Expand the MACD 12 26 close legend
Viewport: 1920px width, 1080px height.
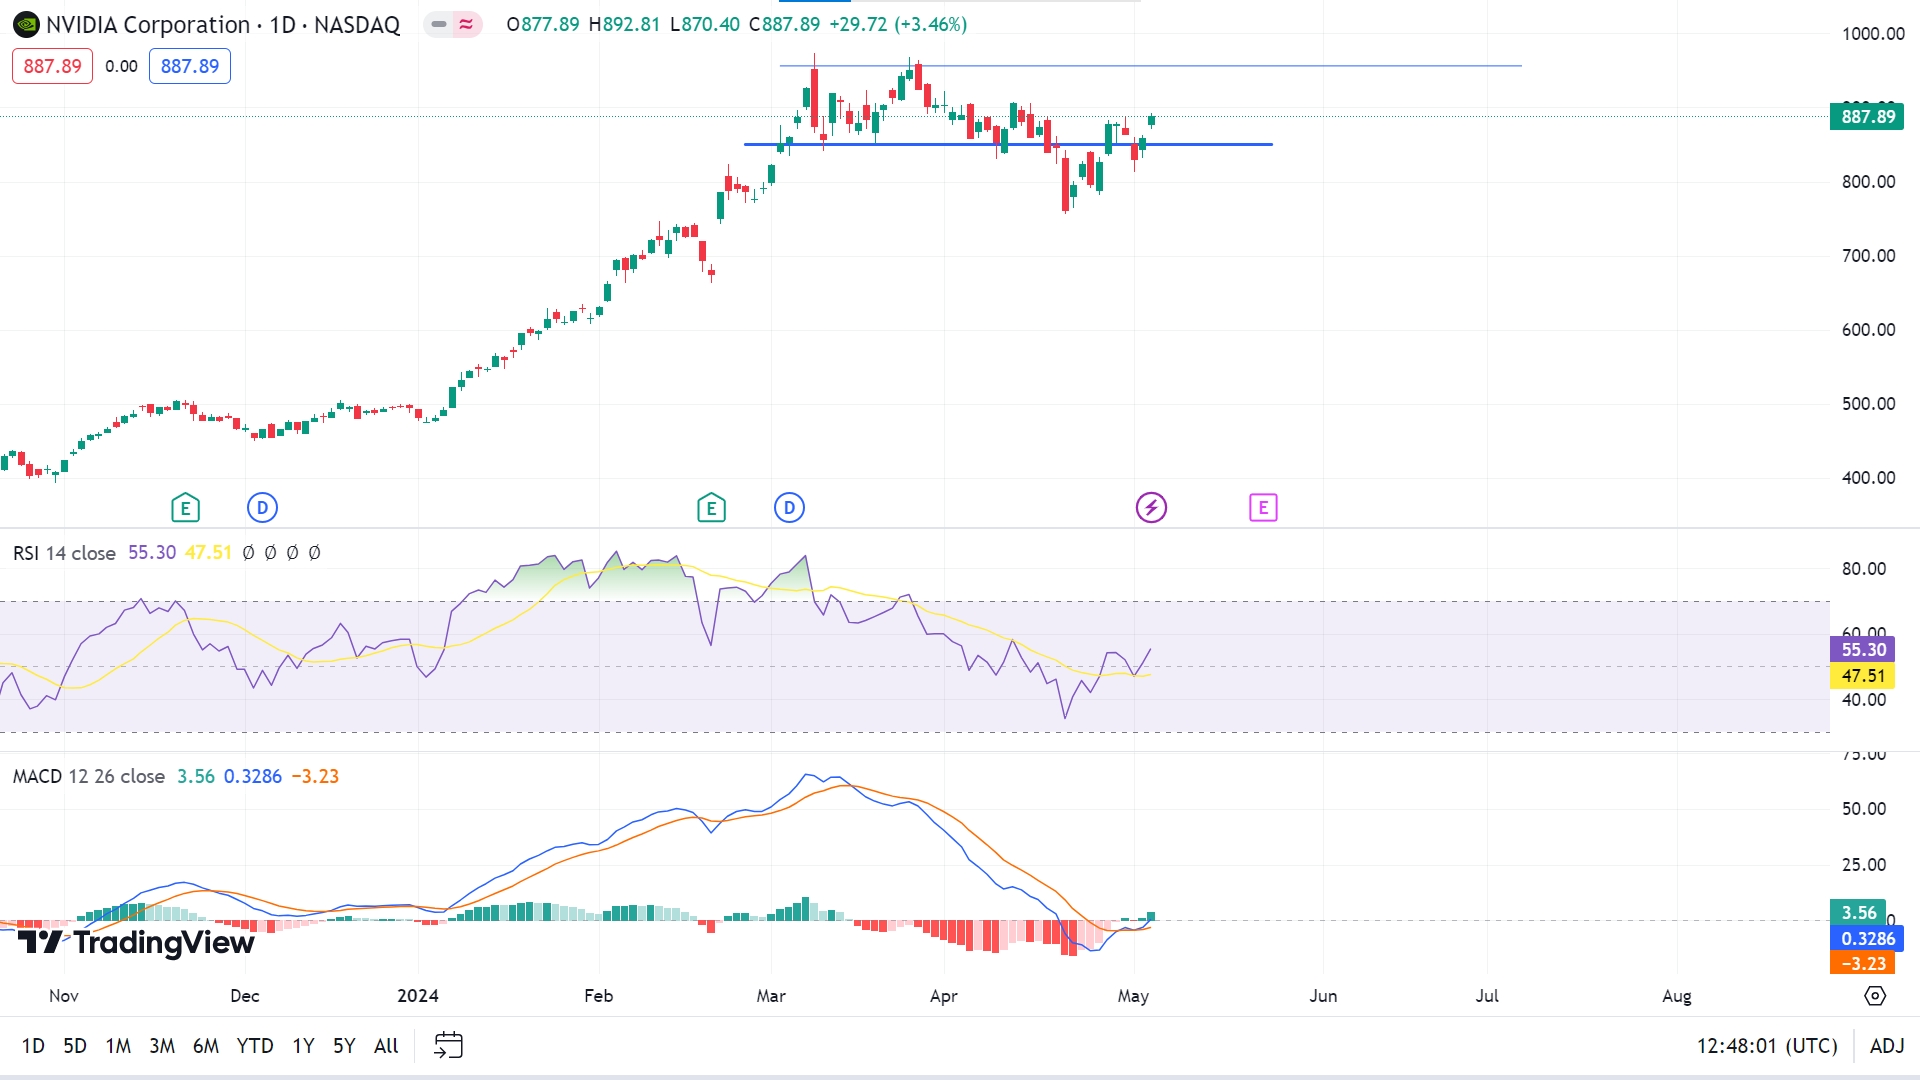88,777
